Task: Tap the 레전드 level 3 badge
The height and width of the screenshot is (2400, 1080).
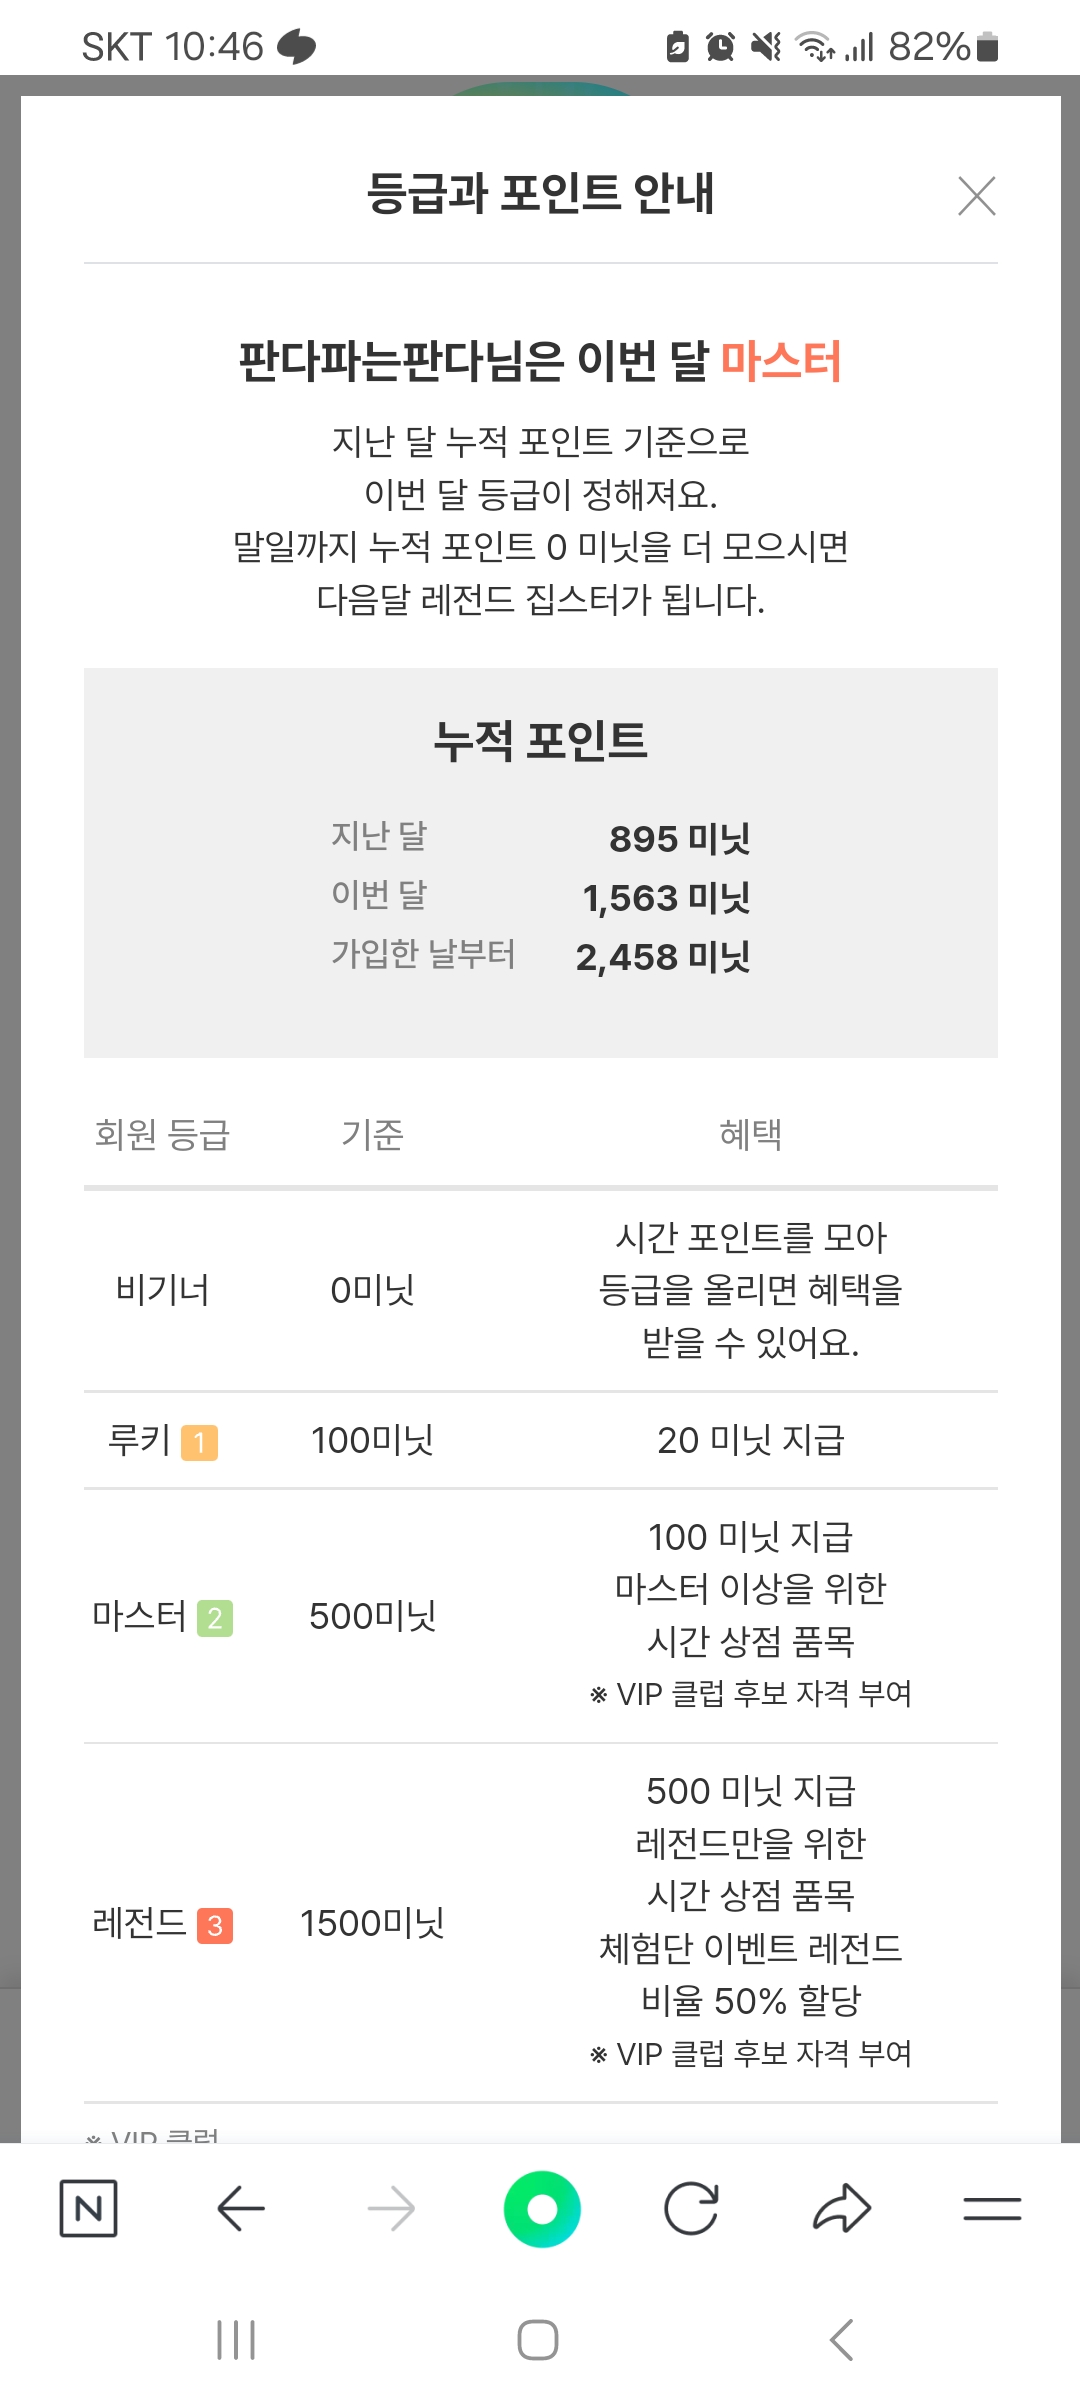Action: [x=215, y=1925]
